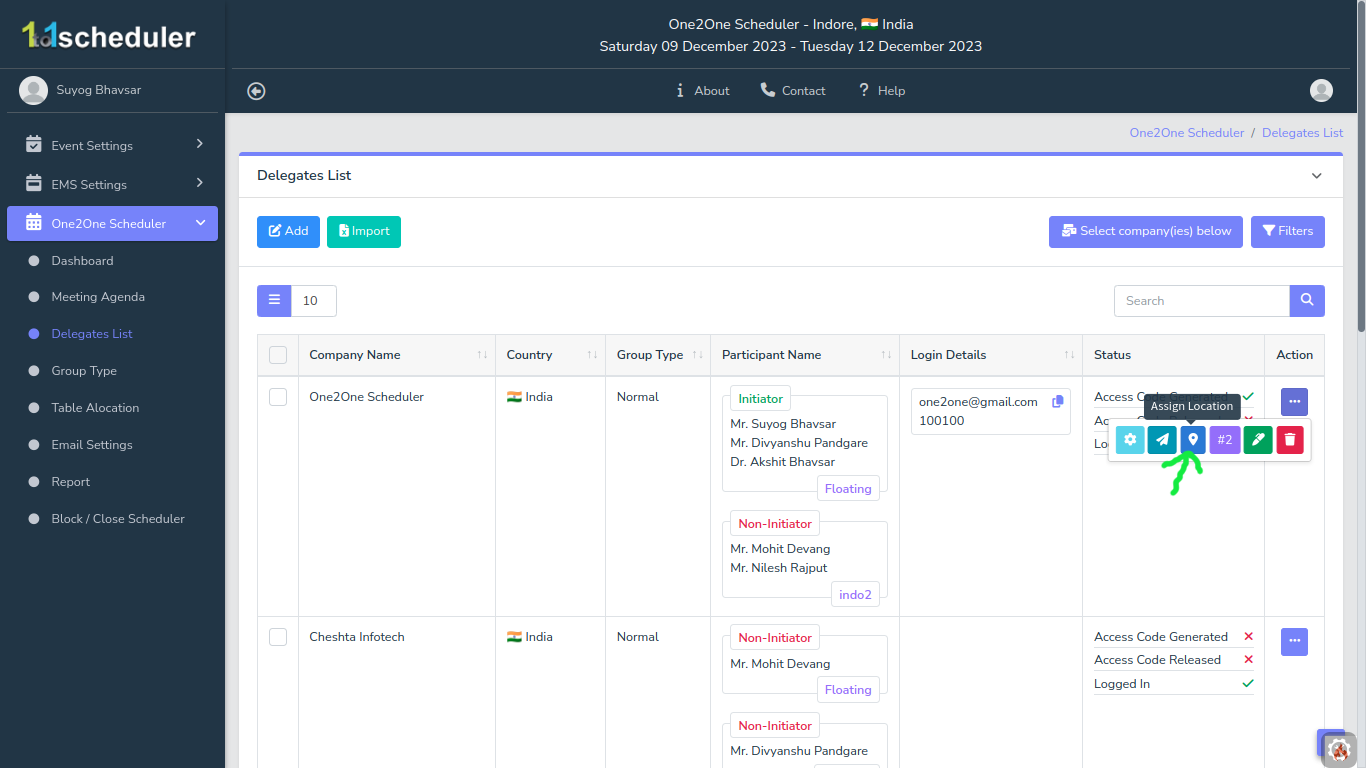Toggle the select-all checkbox in table header
The height and width of the screenshot is (768, 1366).
click(x=278, y=355)
